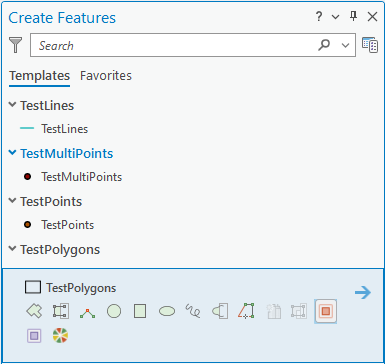The width and height of the screenshot is (385, 364).
Task: Collapse the TestMultiPoints group chevron
Action: coord(12,153)
